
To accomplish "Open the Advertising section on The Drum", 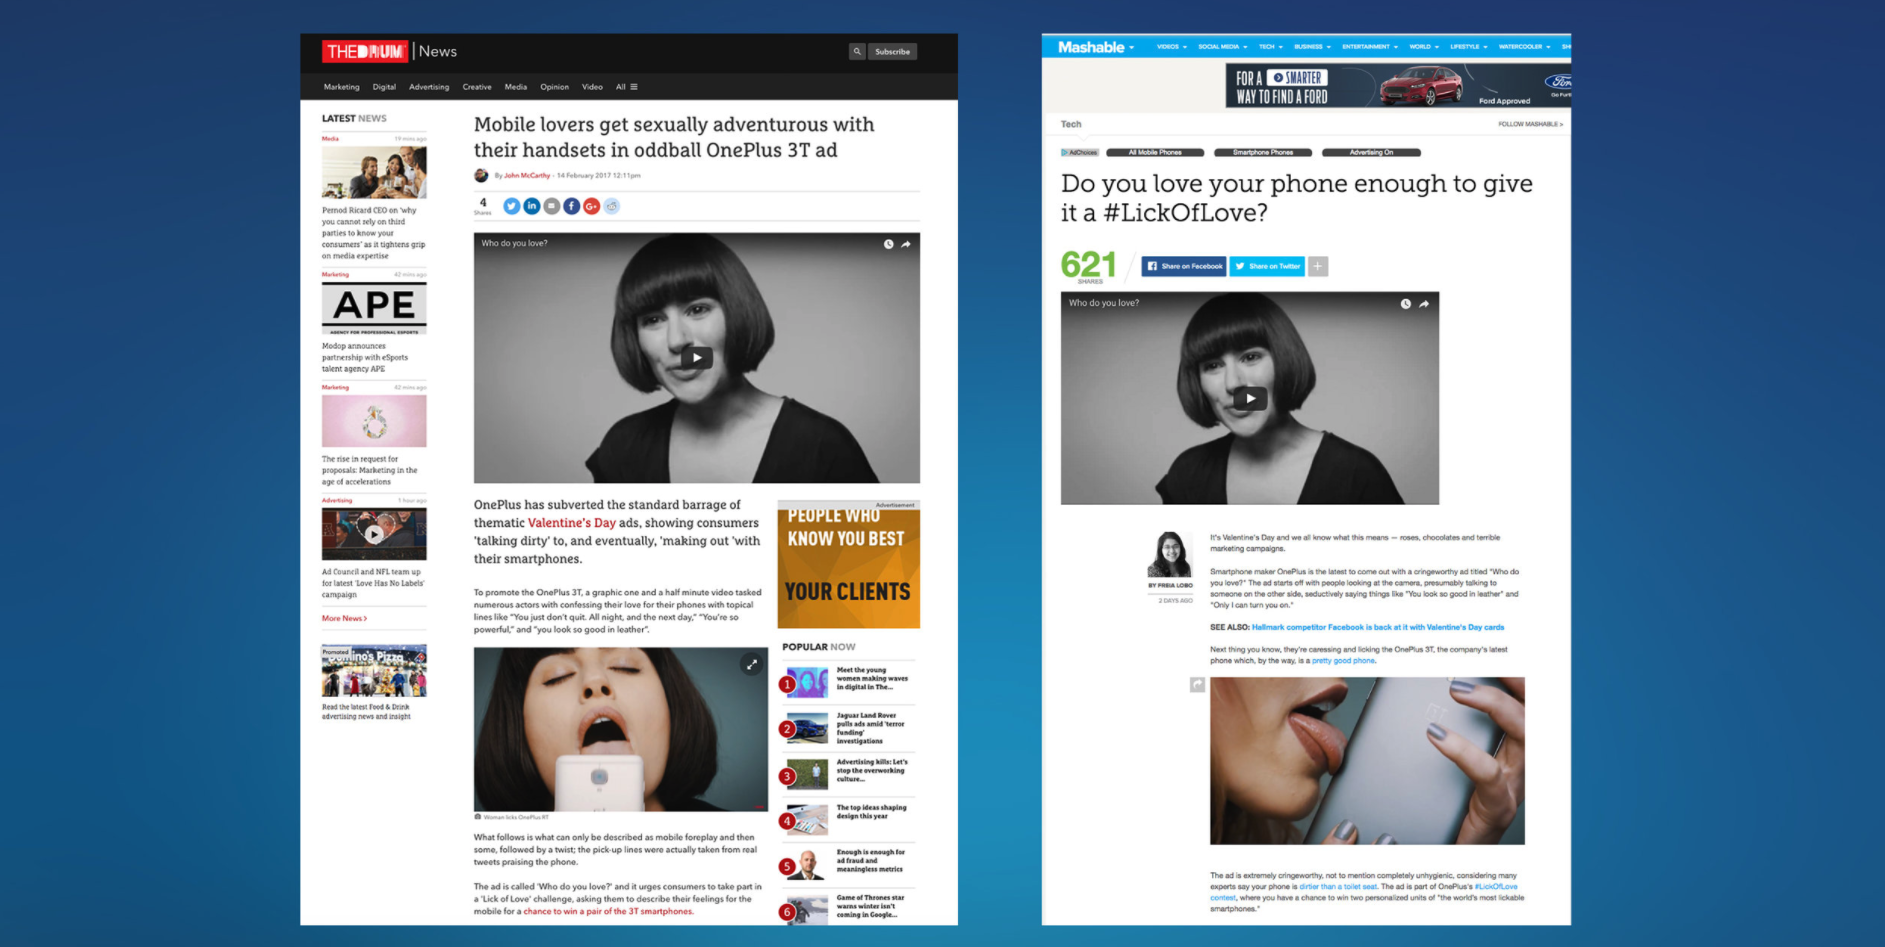I will [x=429, y=87].
